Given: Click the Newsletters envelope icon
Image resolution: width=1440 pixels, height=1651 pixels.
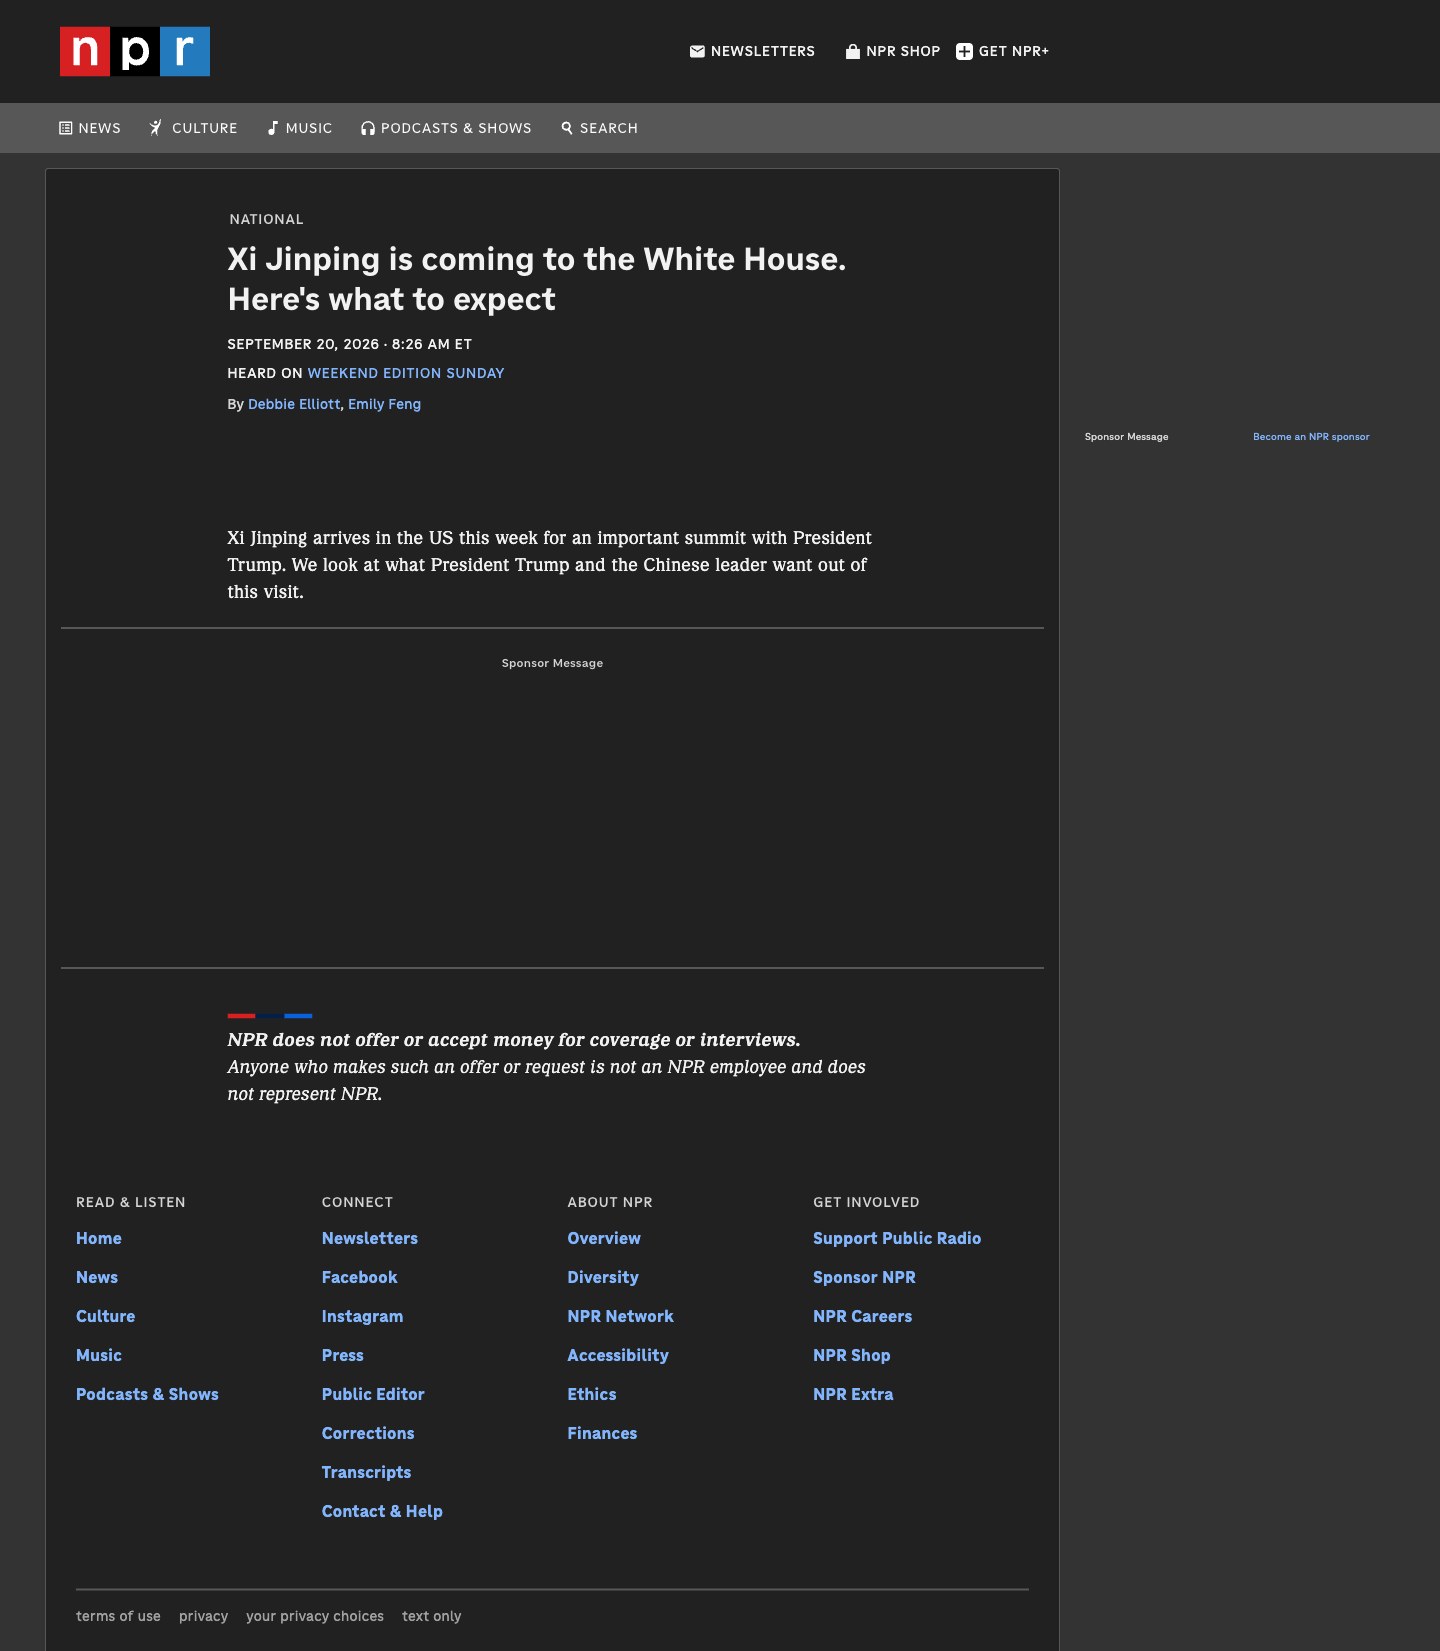Looking at the screenshot, I should pos(697,51).
